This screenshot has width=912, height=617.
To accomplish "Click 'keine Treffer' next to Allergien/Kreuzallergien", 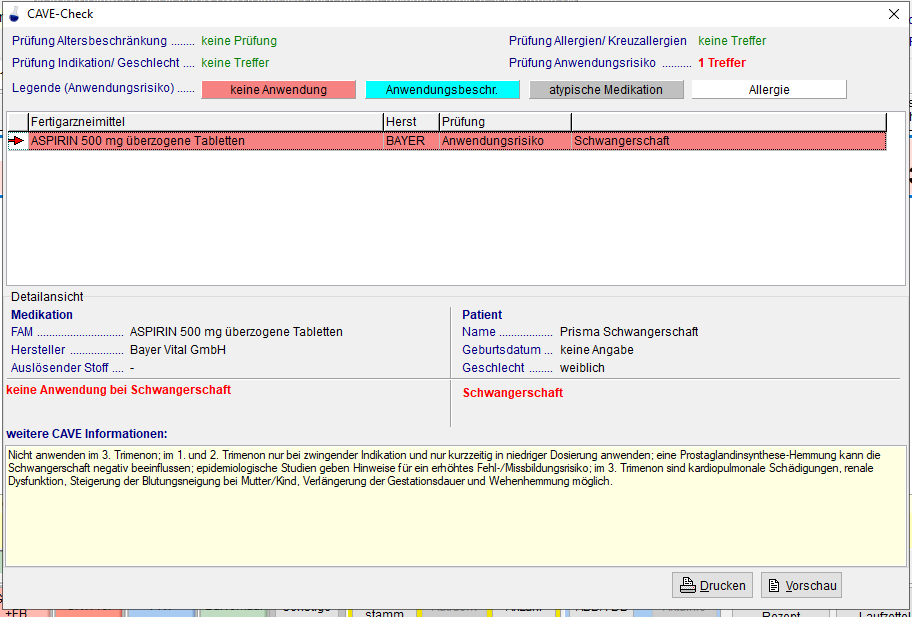I will click(732, 41).
